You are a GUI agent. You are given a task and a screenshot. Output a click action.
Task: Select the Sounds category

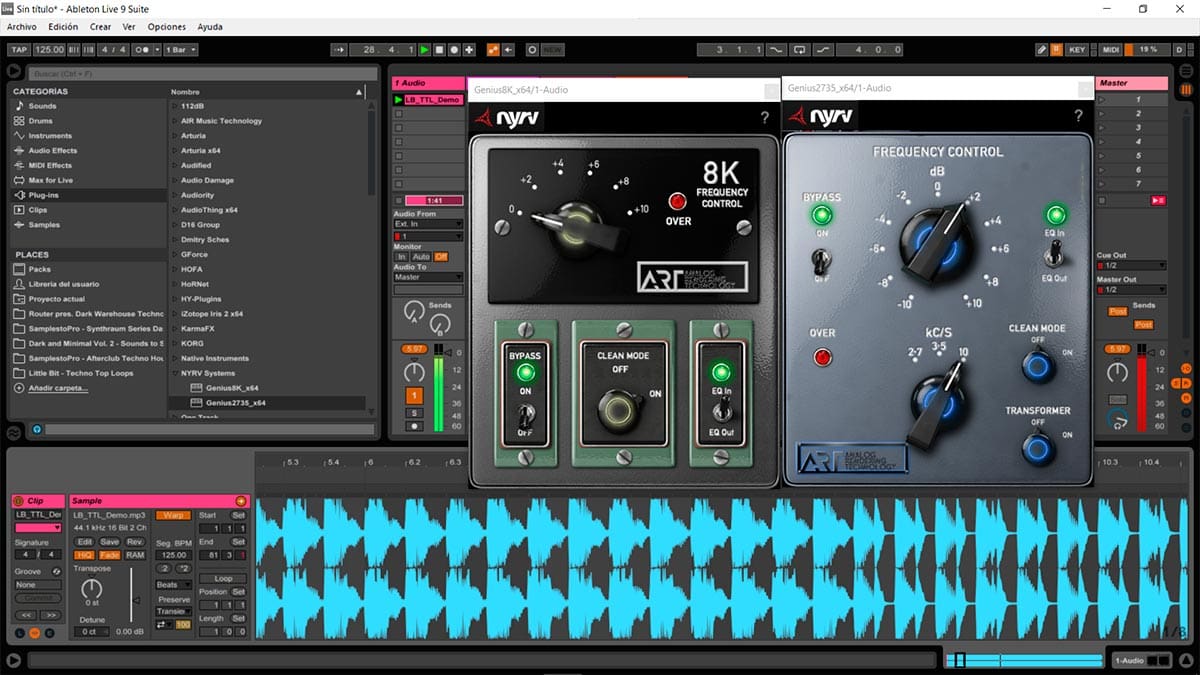pos(43,106)
